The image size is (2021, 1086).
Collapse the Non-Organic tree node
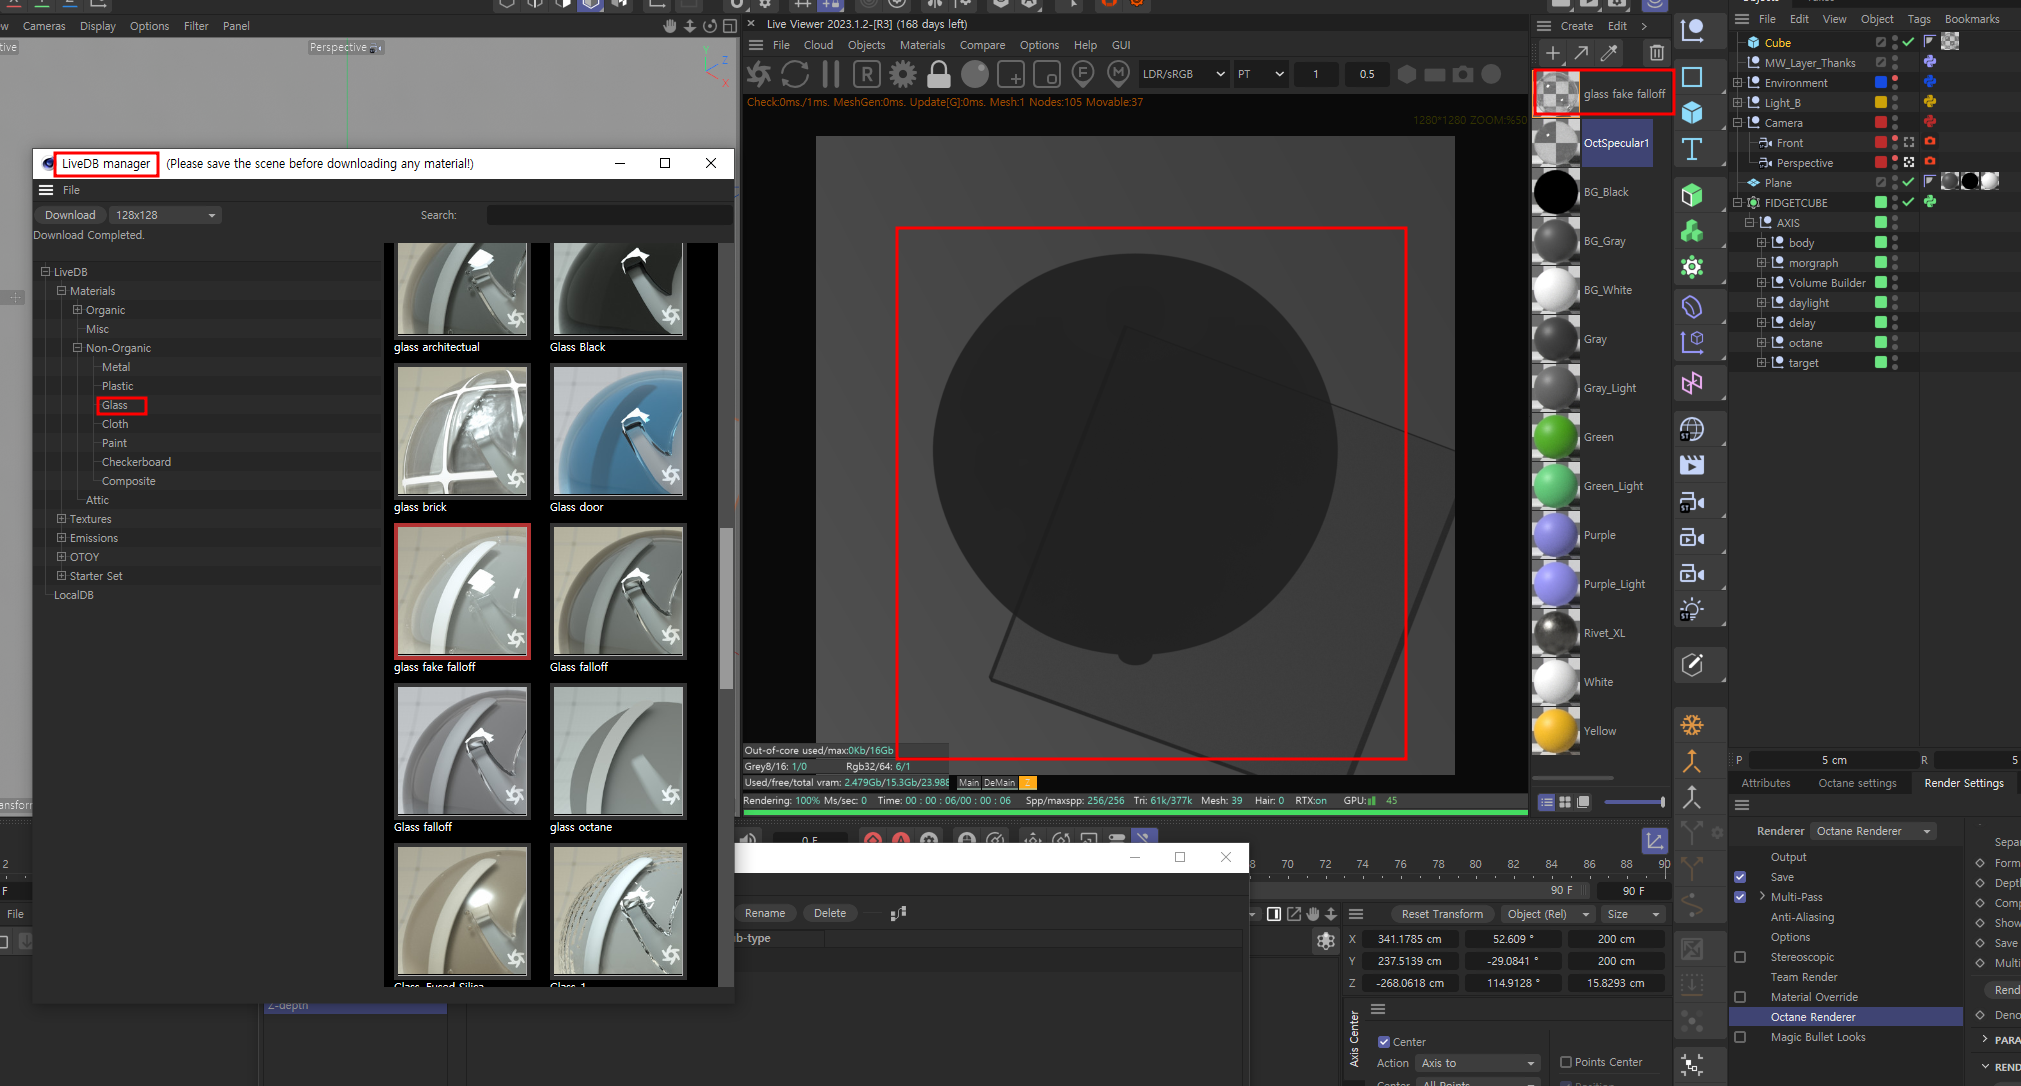(77, 348)
